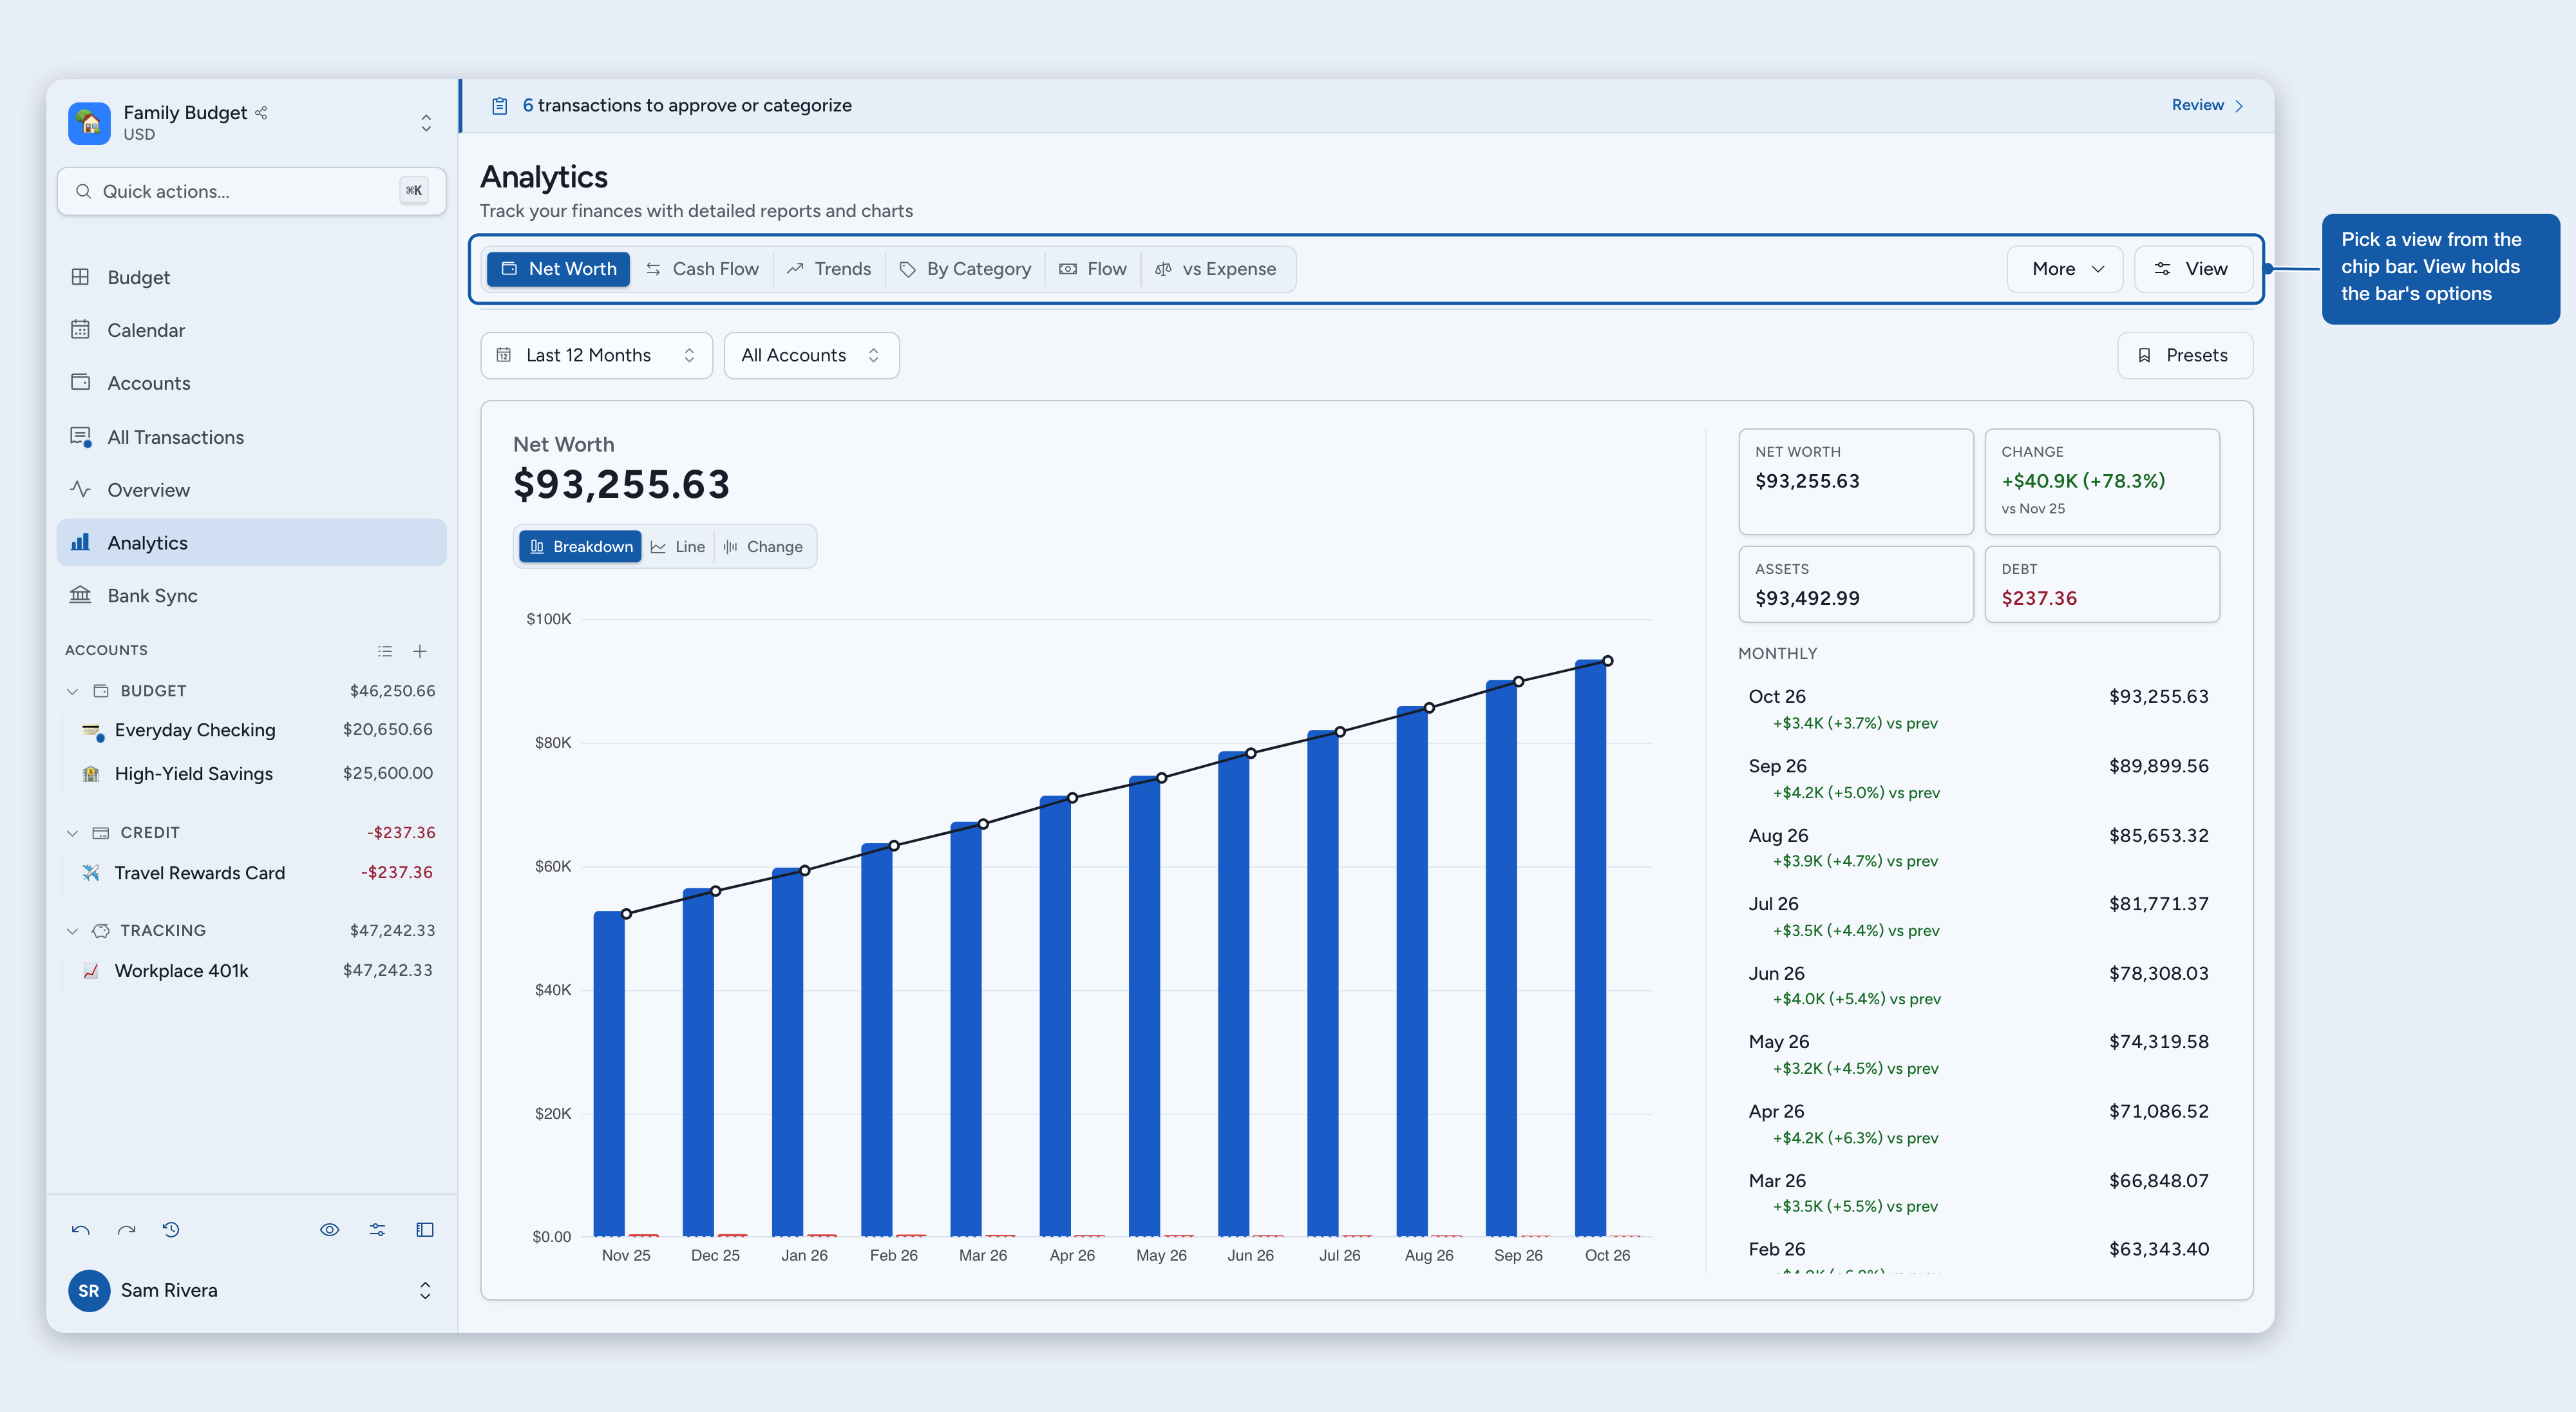This screenshot has width=2576, height=1412.
Task: Open Calendar in the sidebar
Action: 252,330
